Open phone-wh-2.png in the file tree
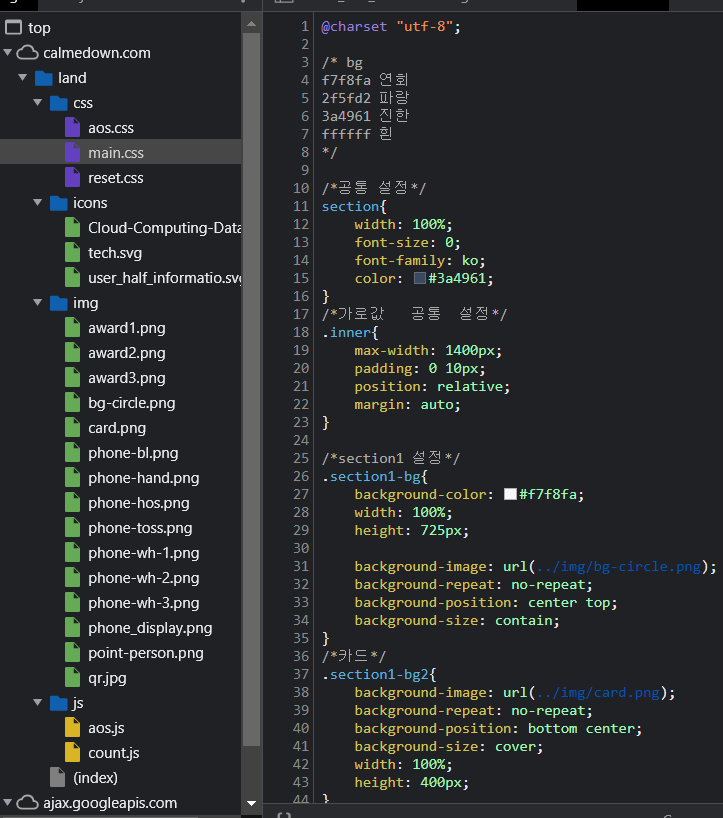 143,579
